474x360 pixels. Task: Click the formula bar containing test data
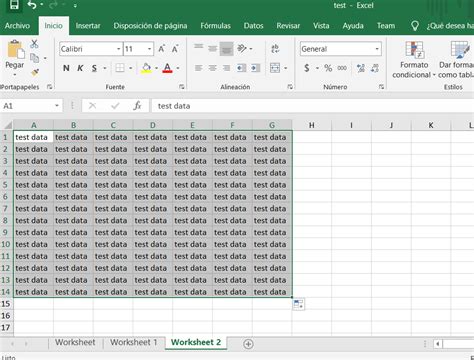[x=313, y=106]
